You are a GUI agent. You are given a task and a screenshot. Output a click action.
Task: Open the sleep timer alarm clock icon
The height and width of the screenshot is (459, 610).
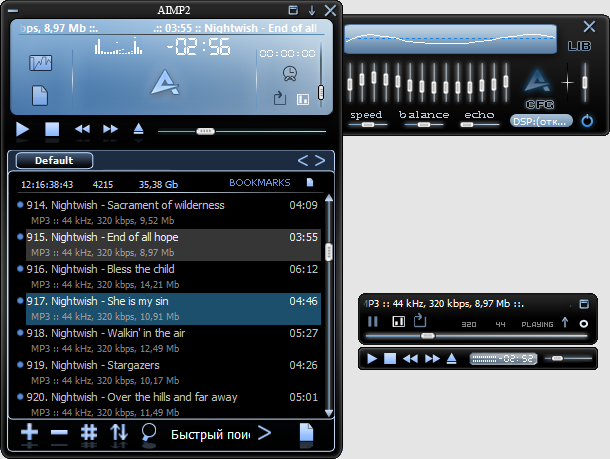pyautogui.click(x=290, y=74)
